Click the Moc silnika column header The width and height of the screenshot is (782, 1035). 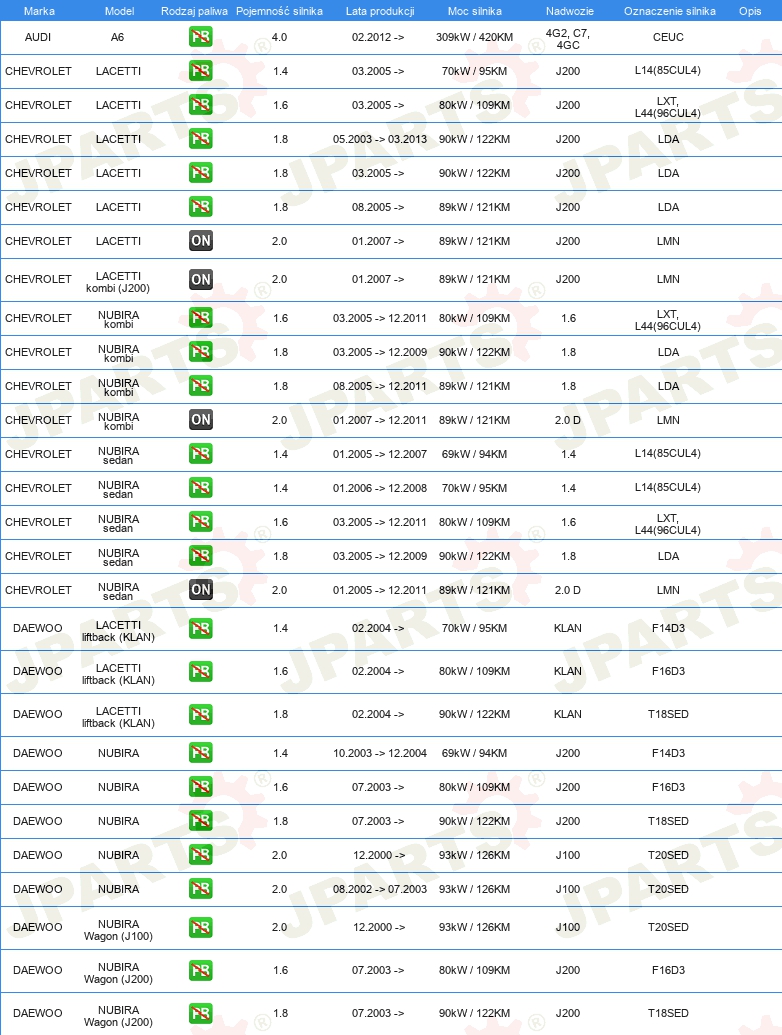(x=474, y=11)
